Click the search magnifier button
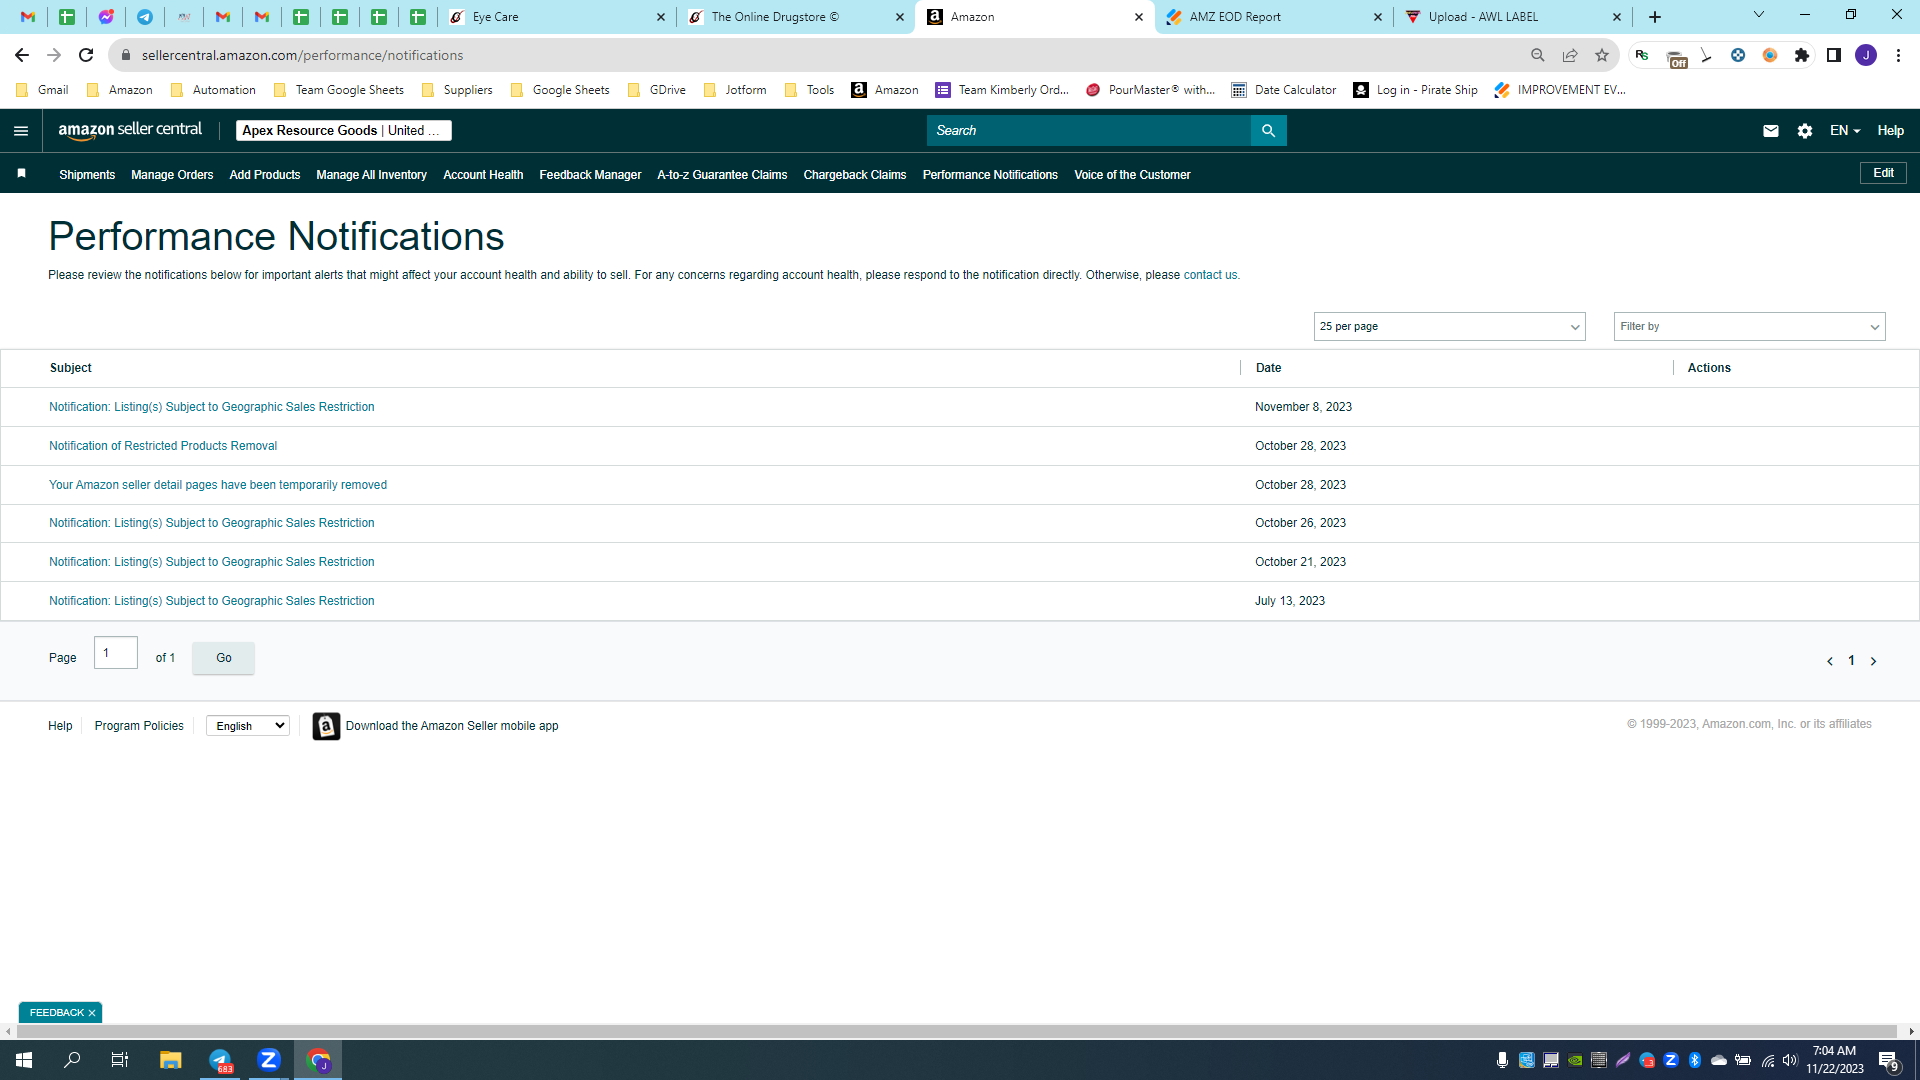The height and width of the screenshot is (1080, 1920). (1268, 131)
